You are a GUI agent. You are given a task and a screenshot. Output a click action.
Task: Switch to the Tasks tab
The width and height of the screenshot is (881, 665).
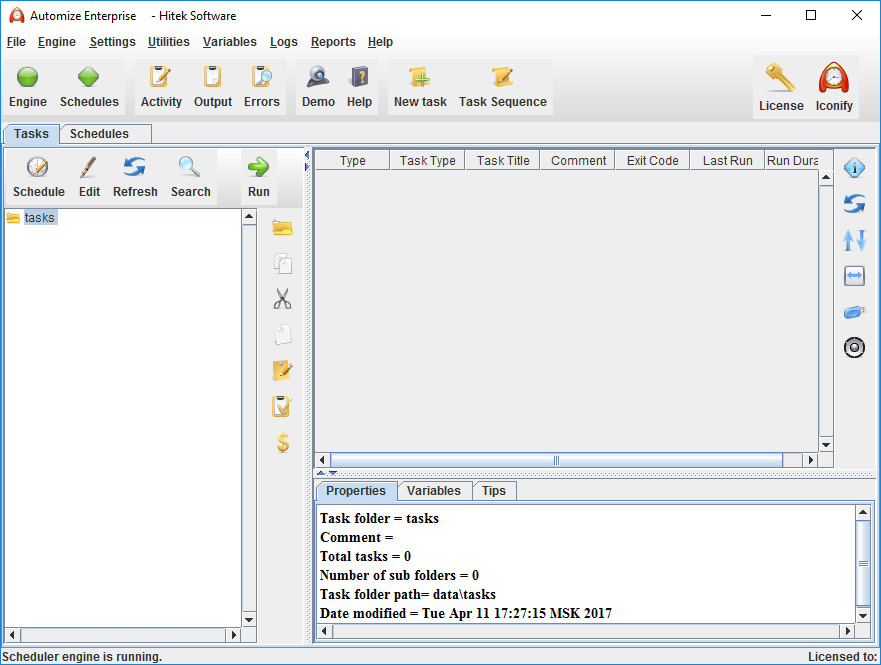point(31,134)
